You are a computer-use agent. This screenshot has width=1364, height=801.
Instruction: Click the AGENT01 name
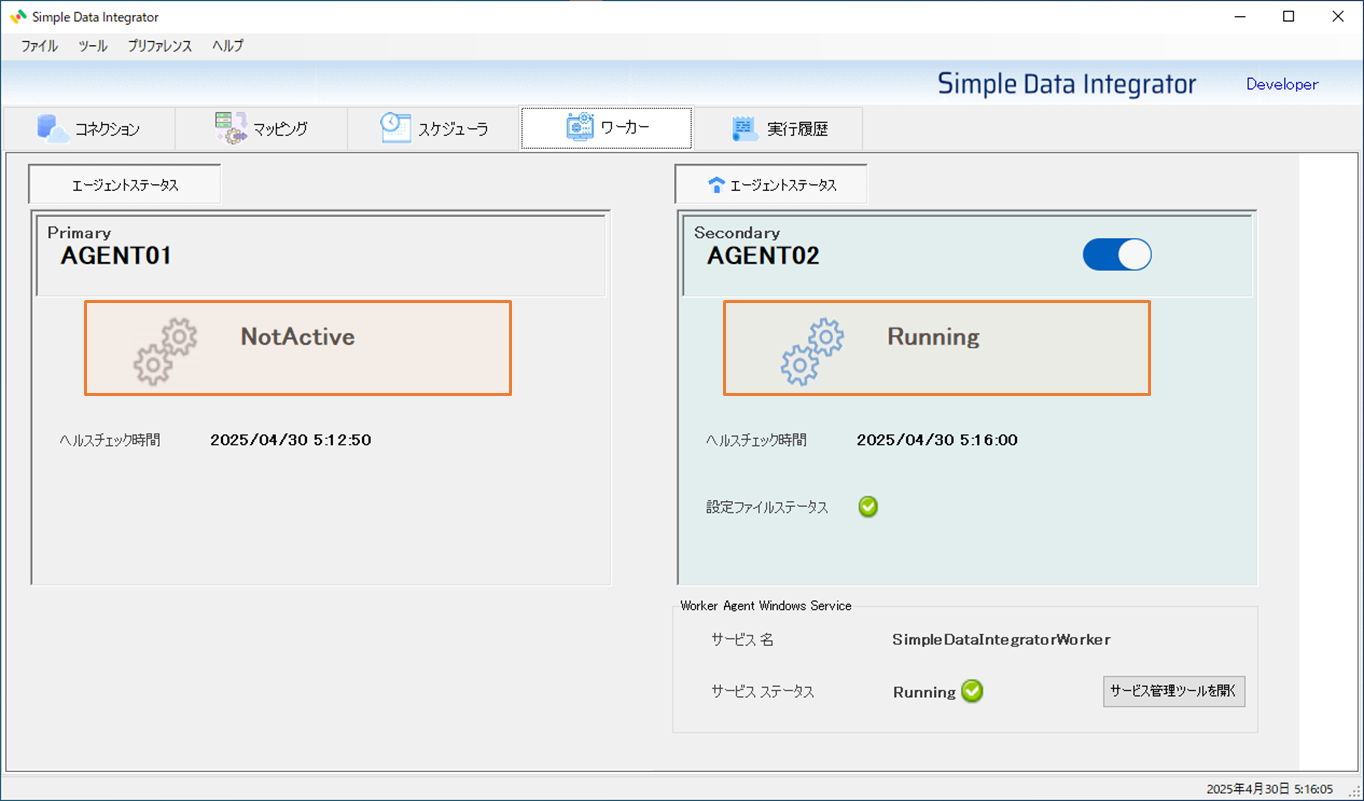click(x=116, y=256)
